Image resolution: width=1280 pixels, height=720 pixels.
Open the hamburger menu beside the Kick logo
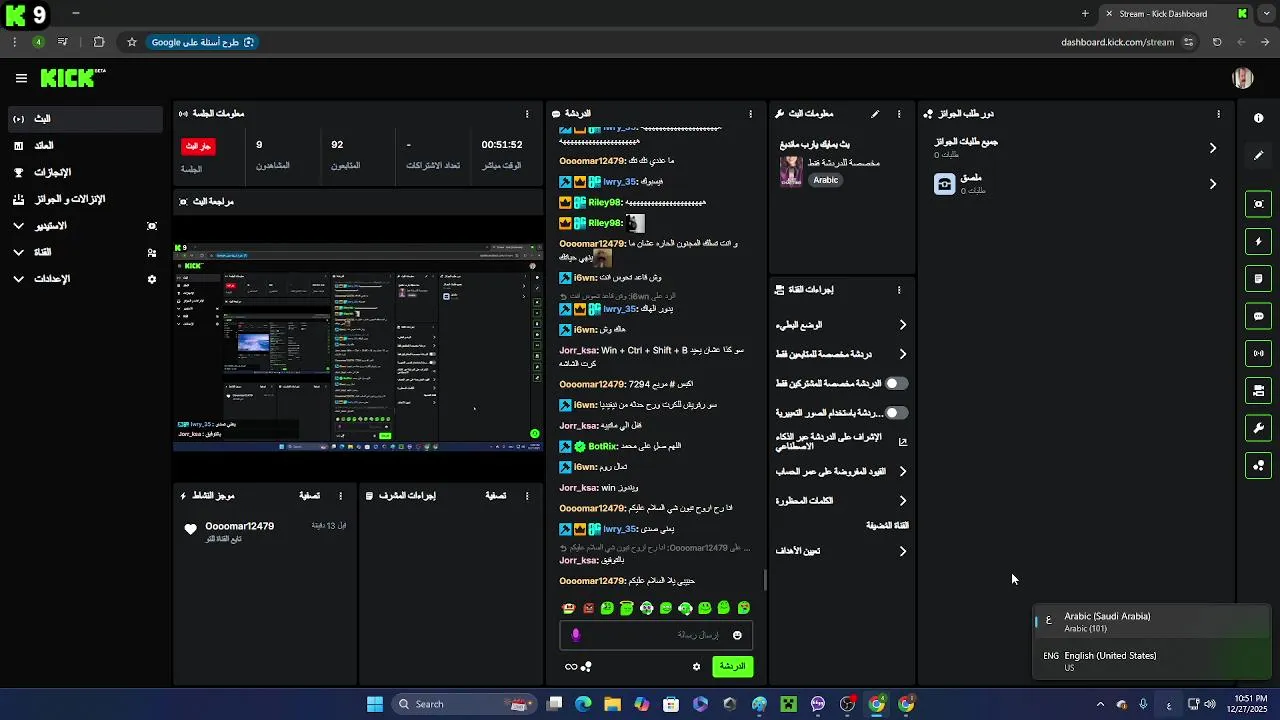[x=21, y=78]
